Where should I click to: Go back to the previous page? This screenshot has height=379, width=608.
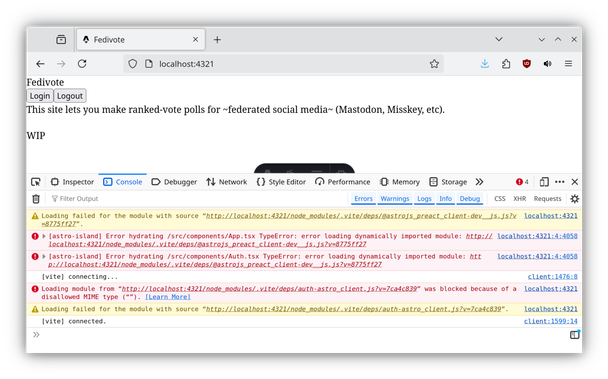tap(40, 64)
